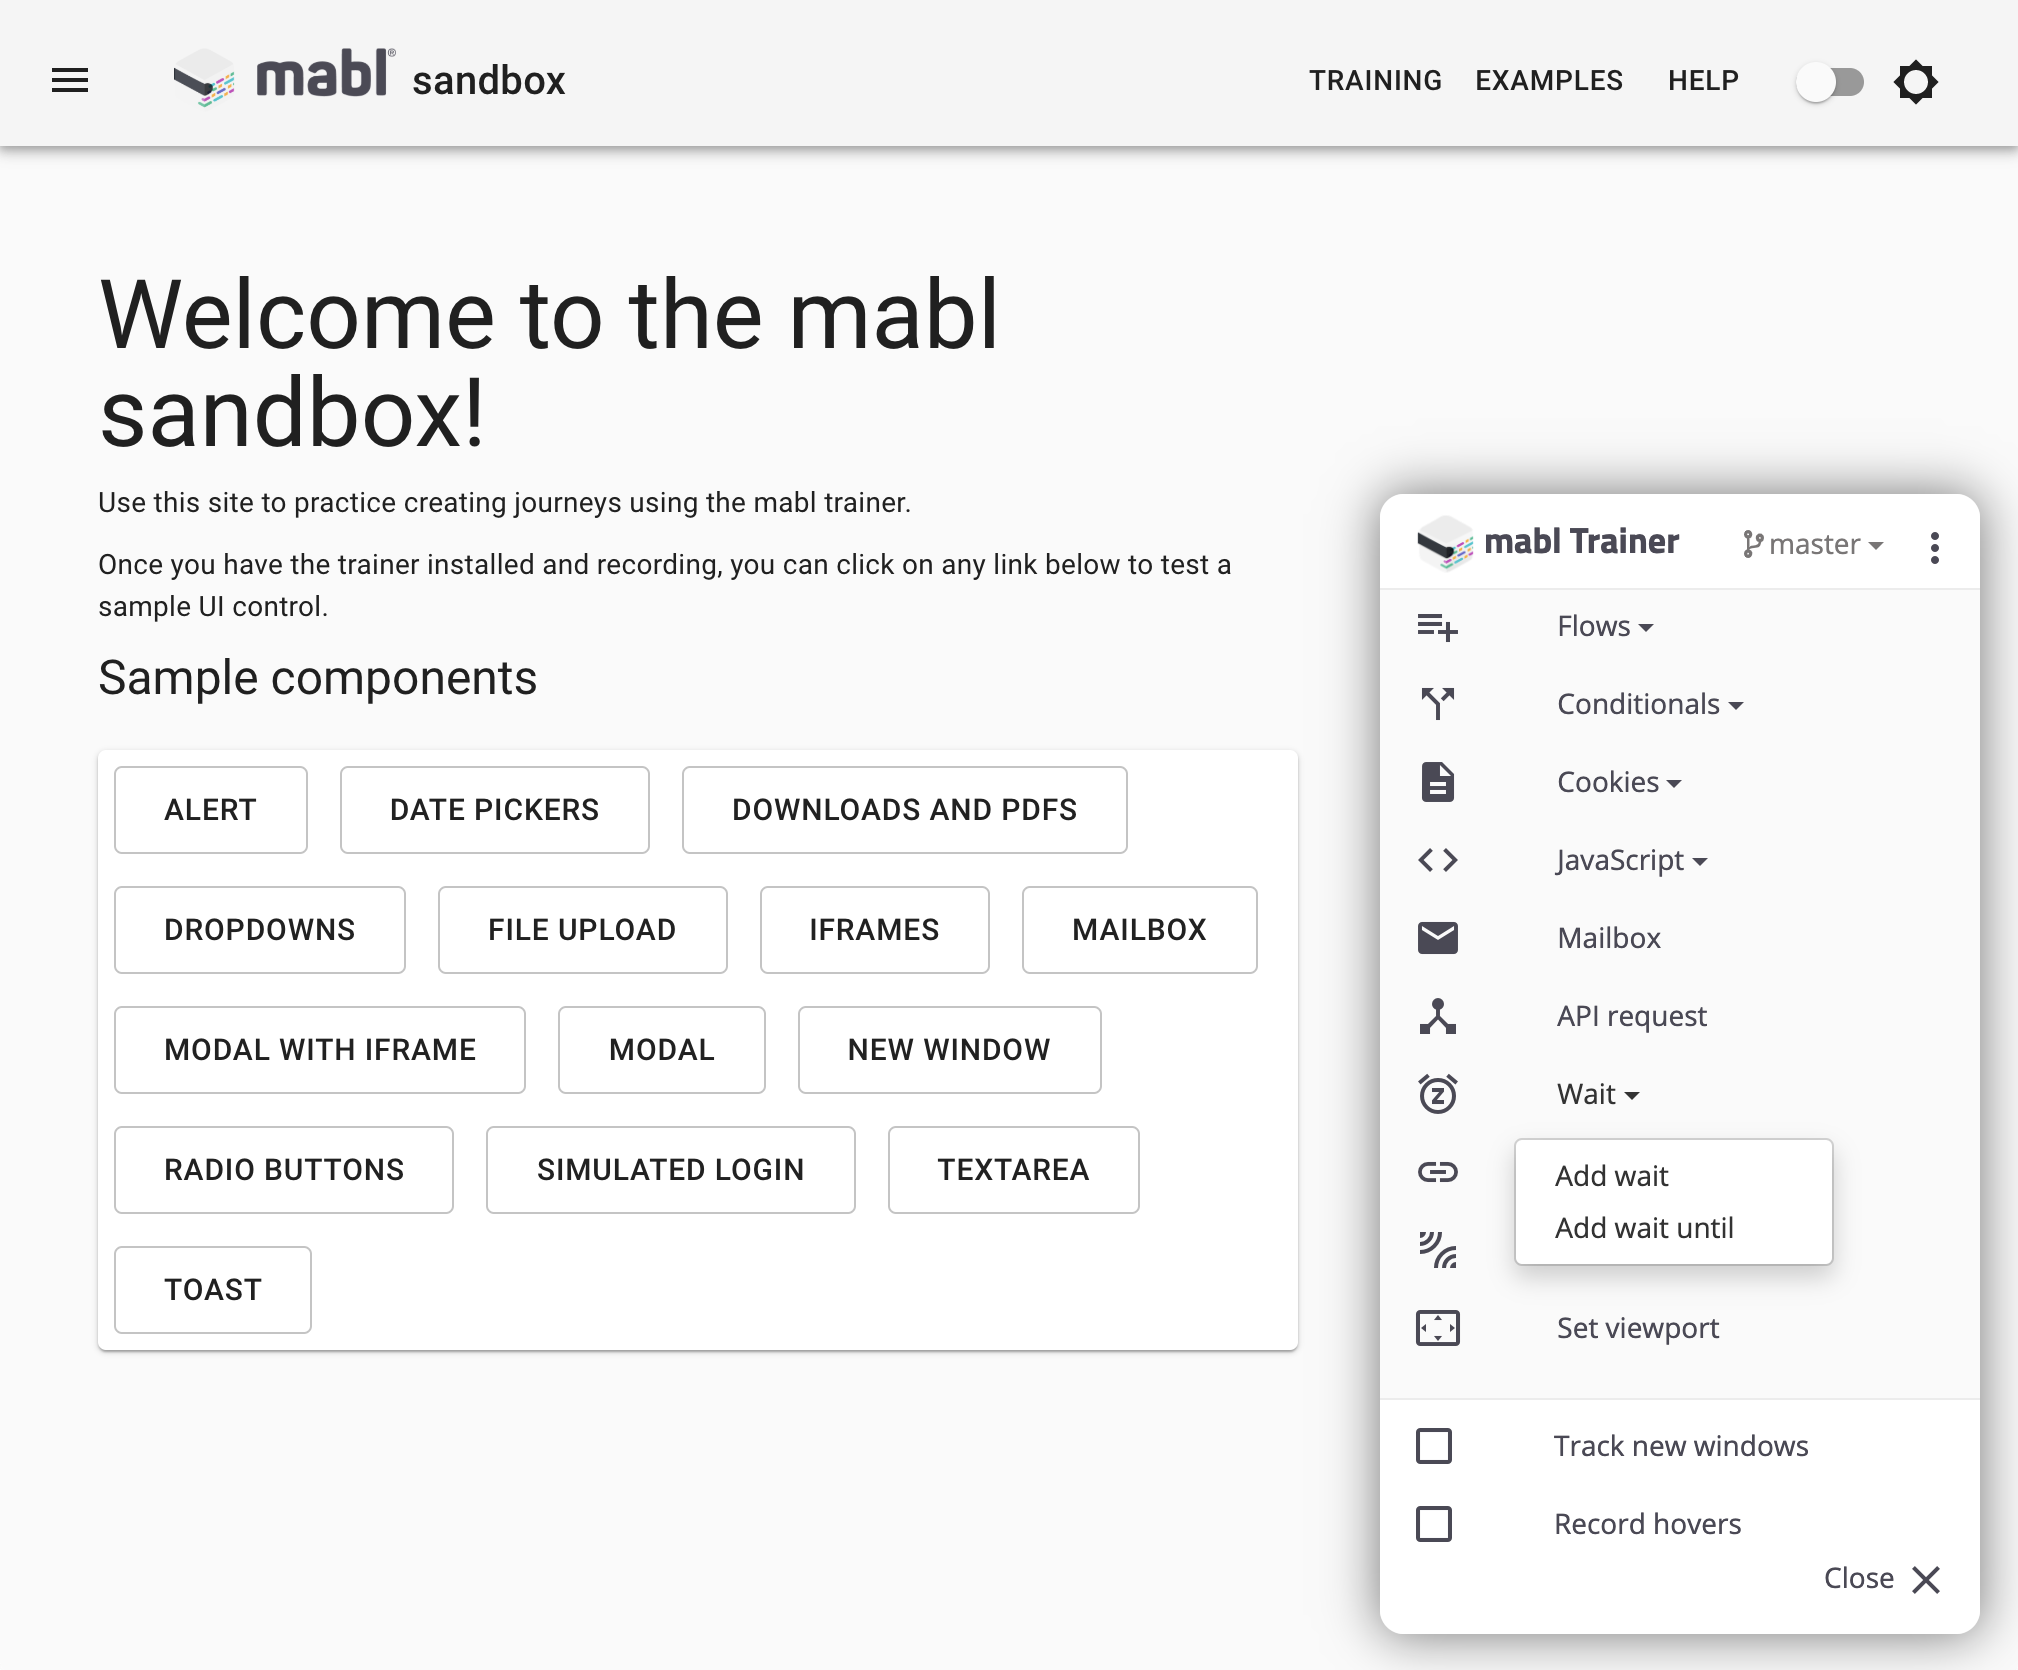Open the DROPDOWNS sample page
Image resolution: width=2018 pixels, height=1670 pixels.
click(x=260, y=930)
